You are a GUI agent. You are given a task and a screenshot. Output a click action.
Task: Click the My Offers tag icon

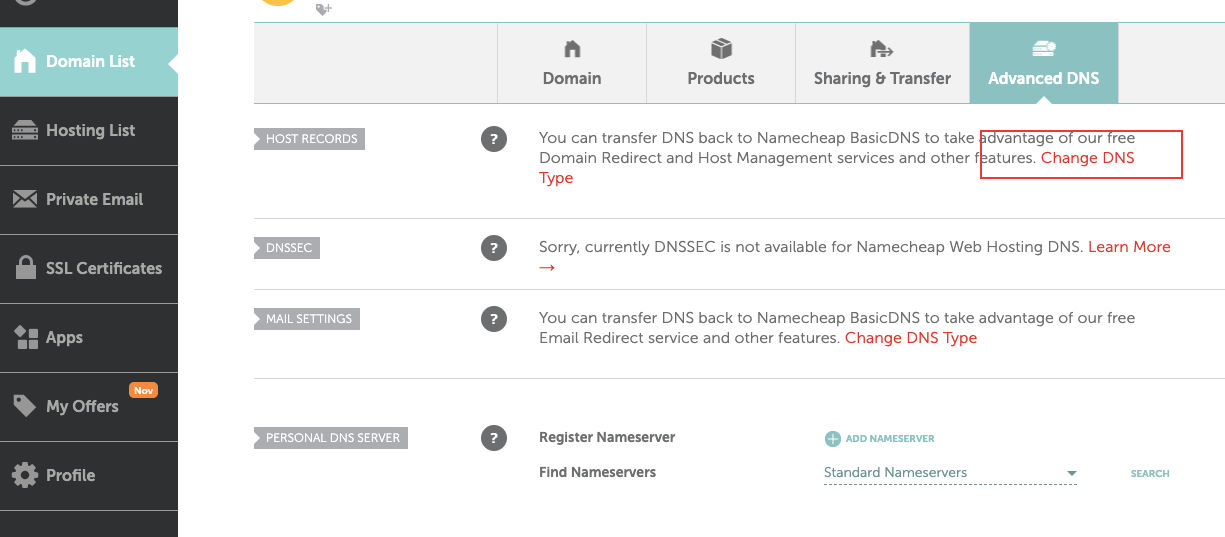25,406
